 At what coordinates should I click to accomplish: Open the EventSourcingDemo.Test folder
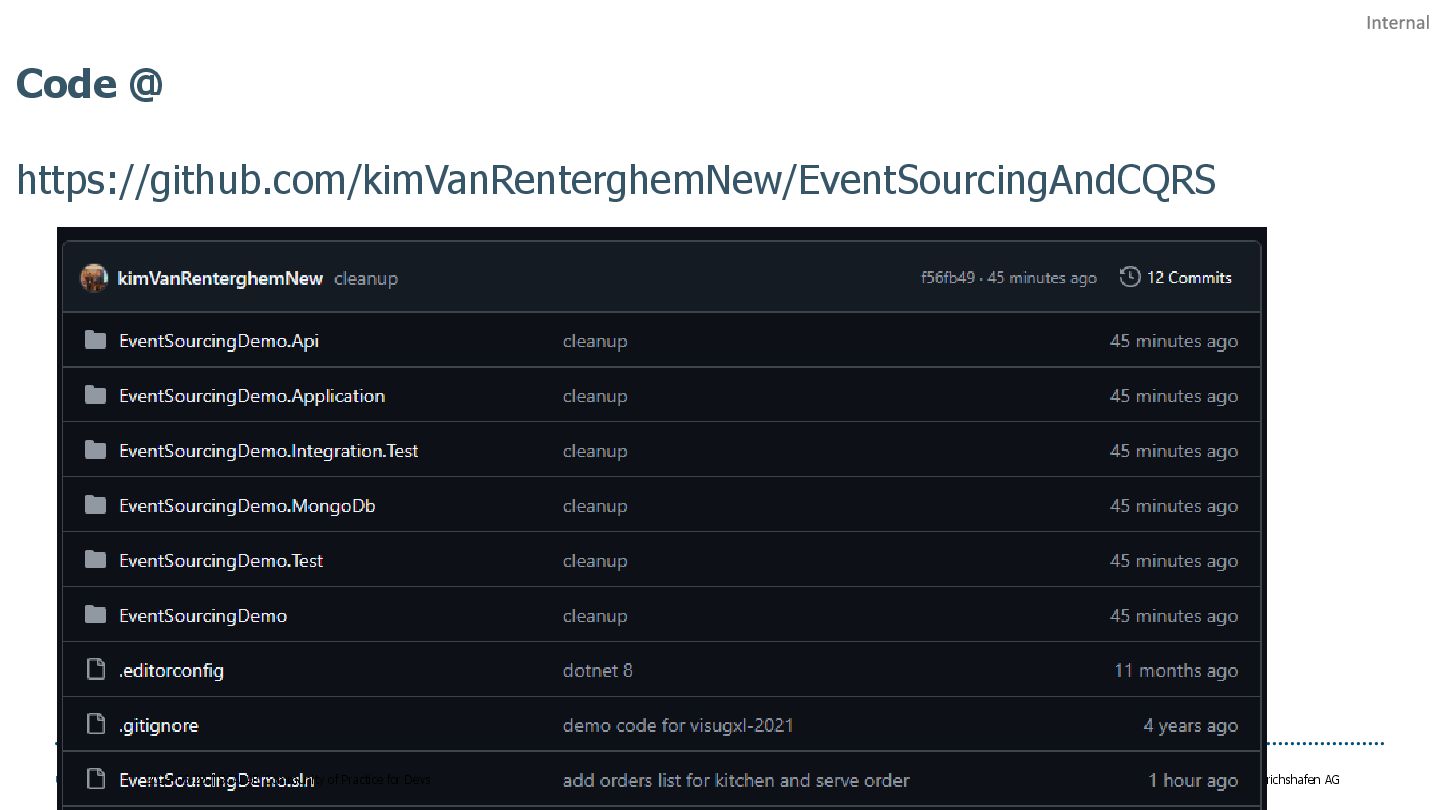pyautogui.click(x=221, y=561)
